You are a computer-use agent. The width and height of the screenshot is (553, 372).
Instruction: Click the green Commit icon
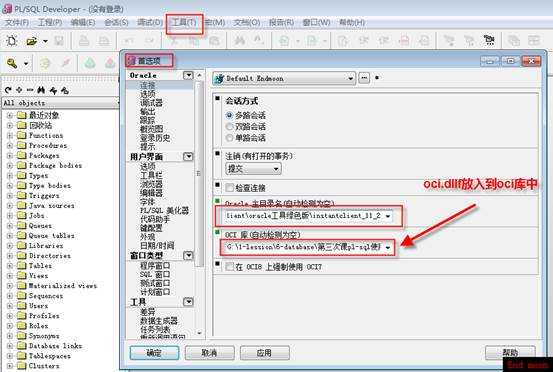(90, 64)
